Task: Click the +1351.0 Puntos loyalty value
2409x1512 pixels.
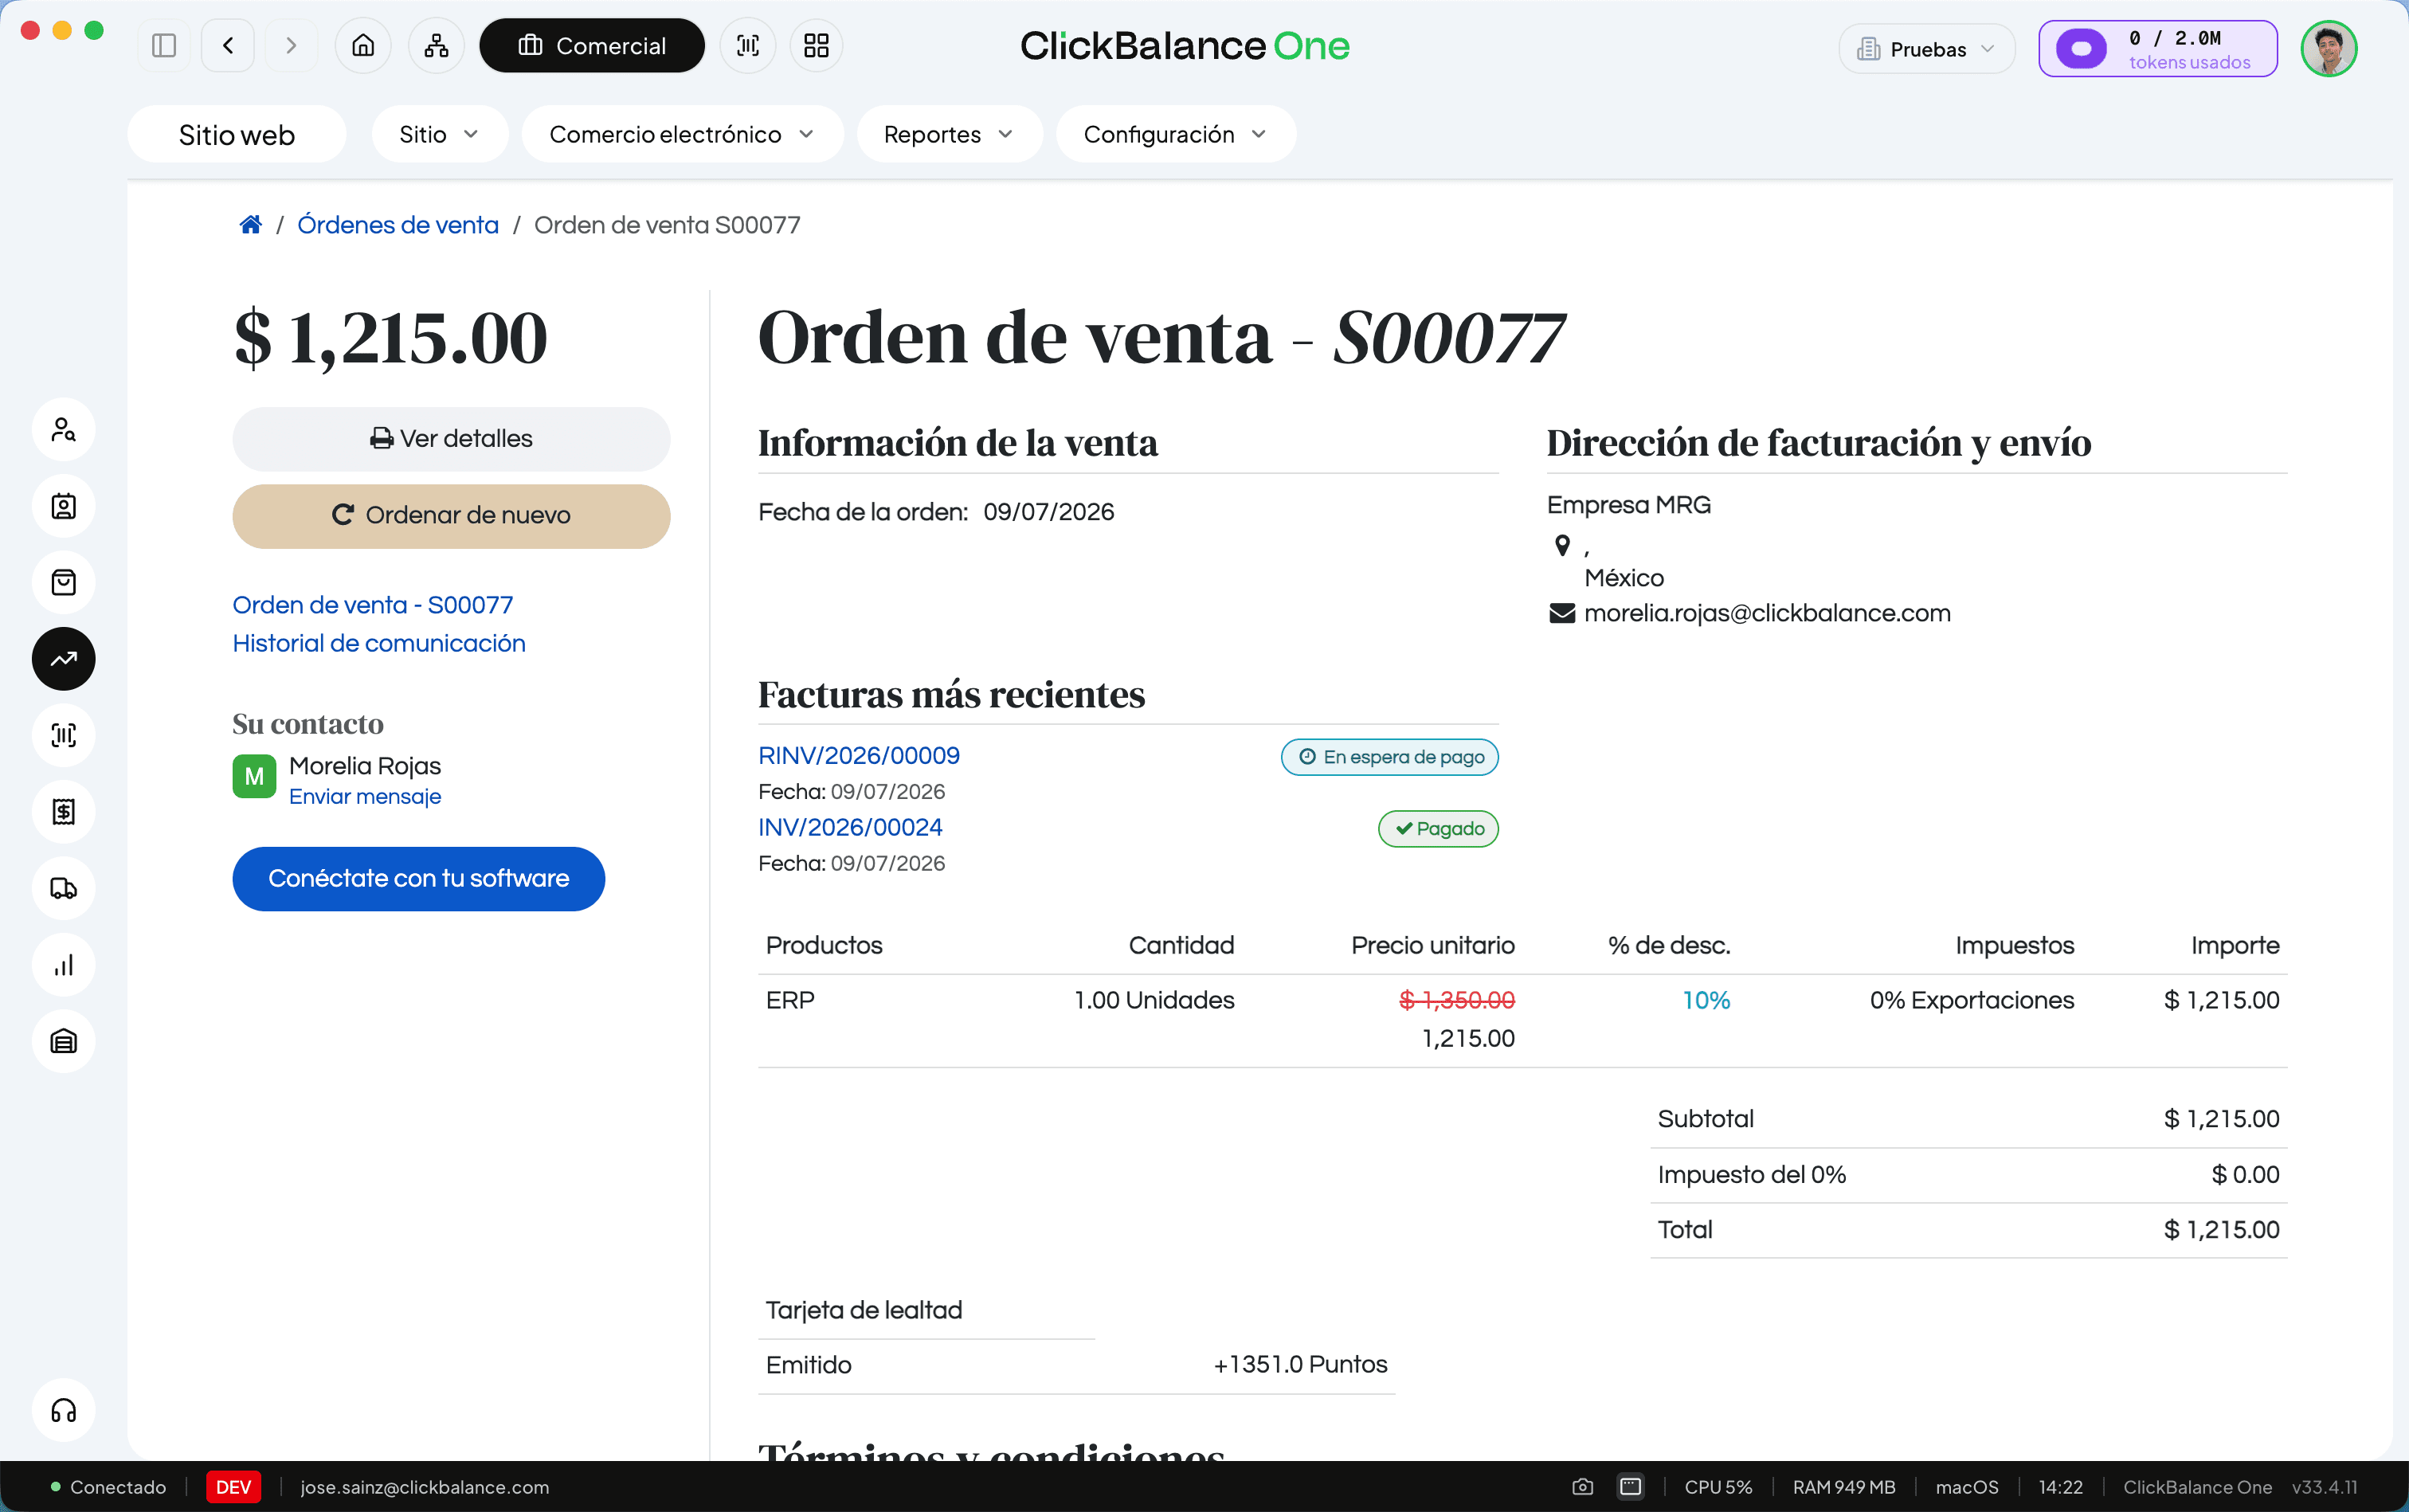Action: [x=1300, y=1364]
